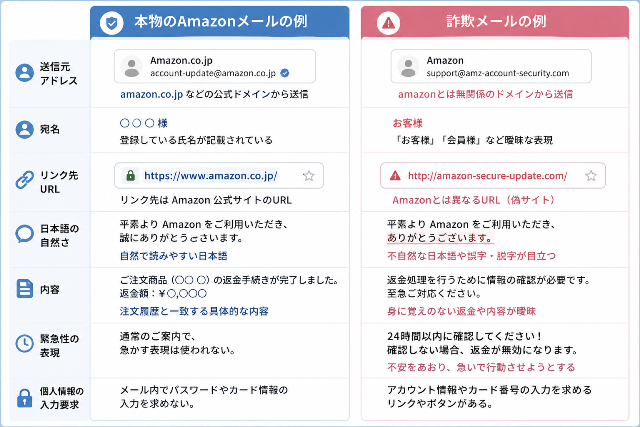Viewport: 640px width, 427px height.
Task: Click the shield checkmark icon in blue header
Action: coord(111,22)
